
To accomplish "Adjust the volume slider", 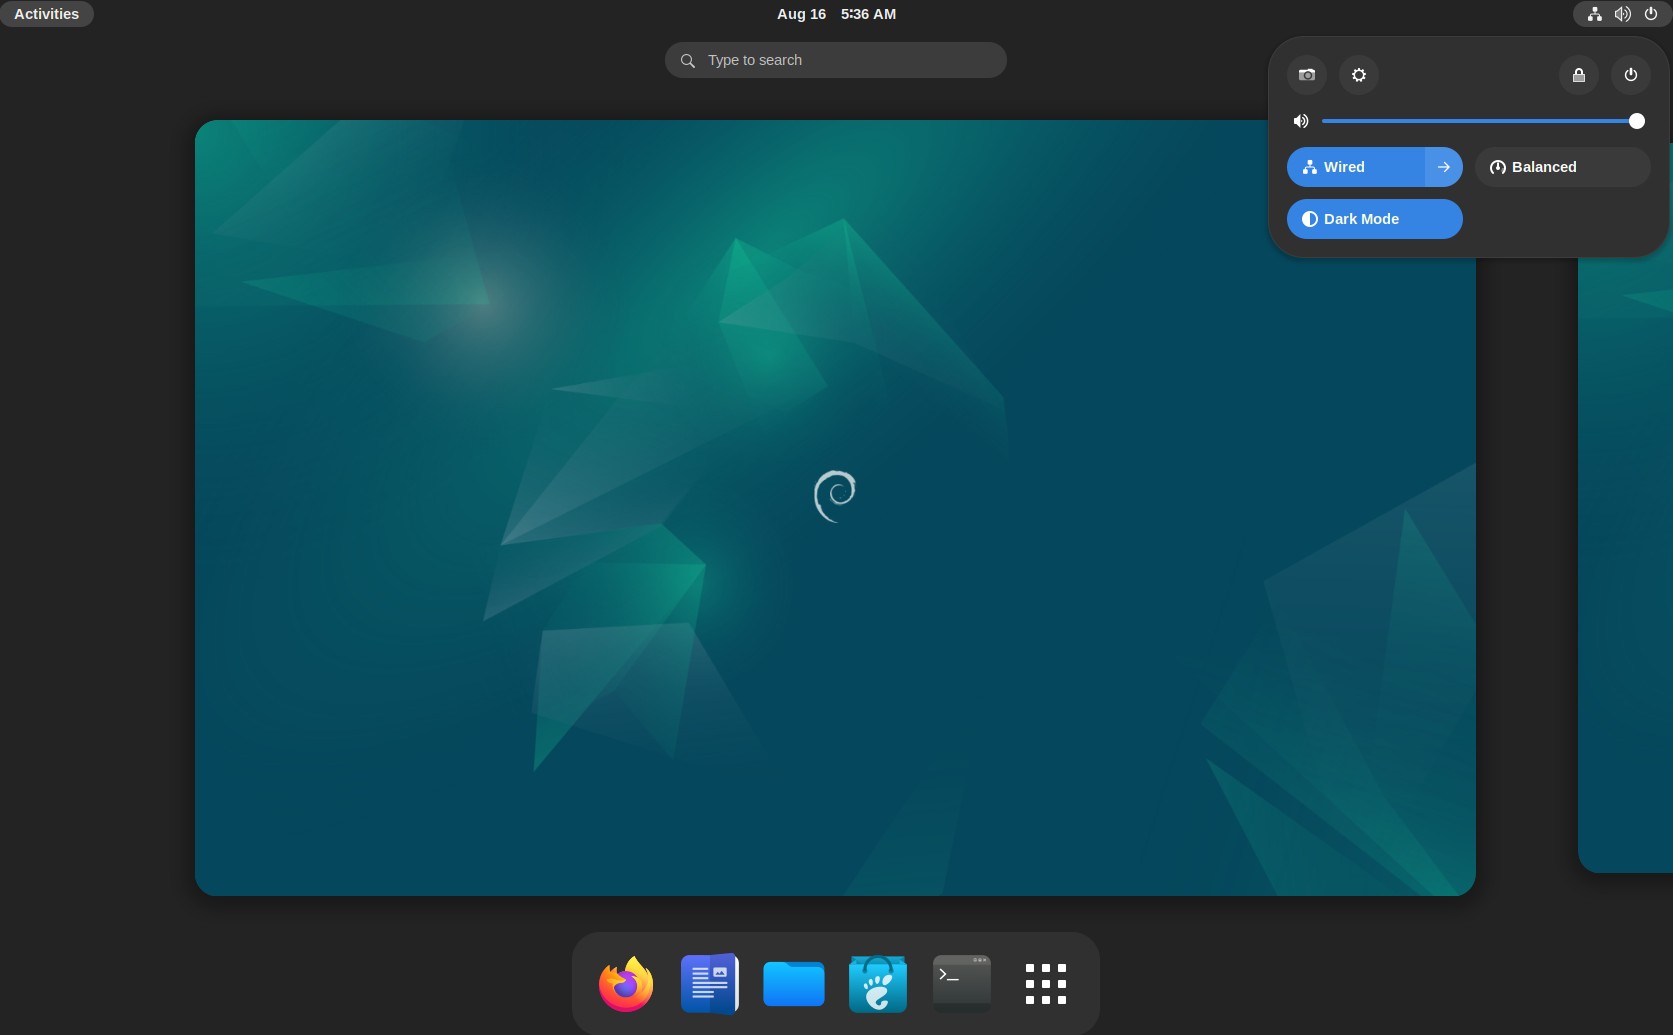I will pyautogui.click(x=1483, y=121).
